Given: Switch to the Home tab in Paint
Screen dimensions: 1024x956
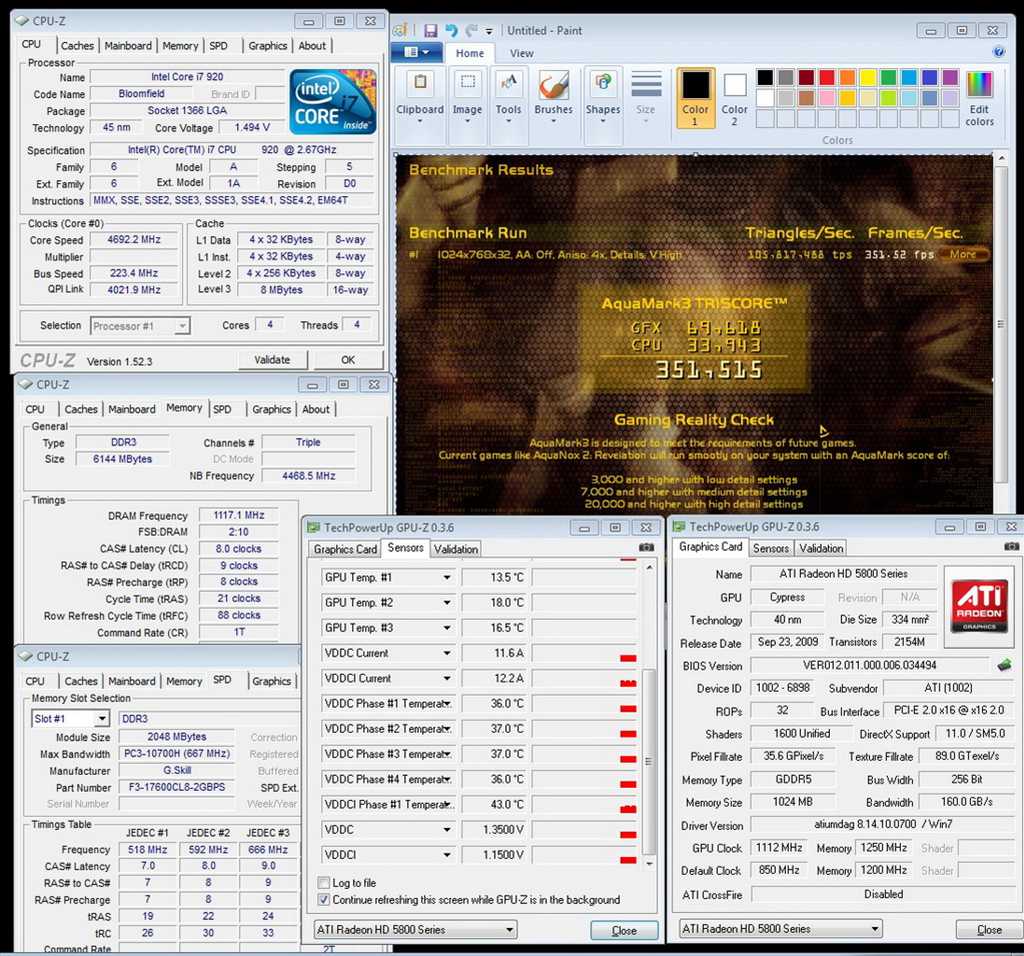Looking at the screenshot, I should (x=470, y=53).
